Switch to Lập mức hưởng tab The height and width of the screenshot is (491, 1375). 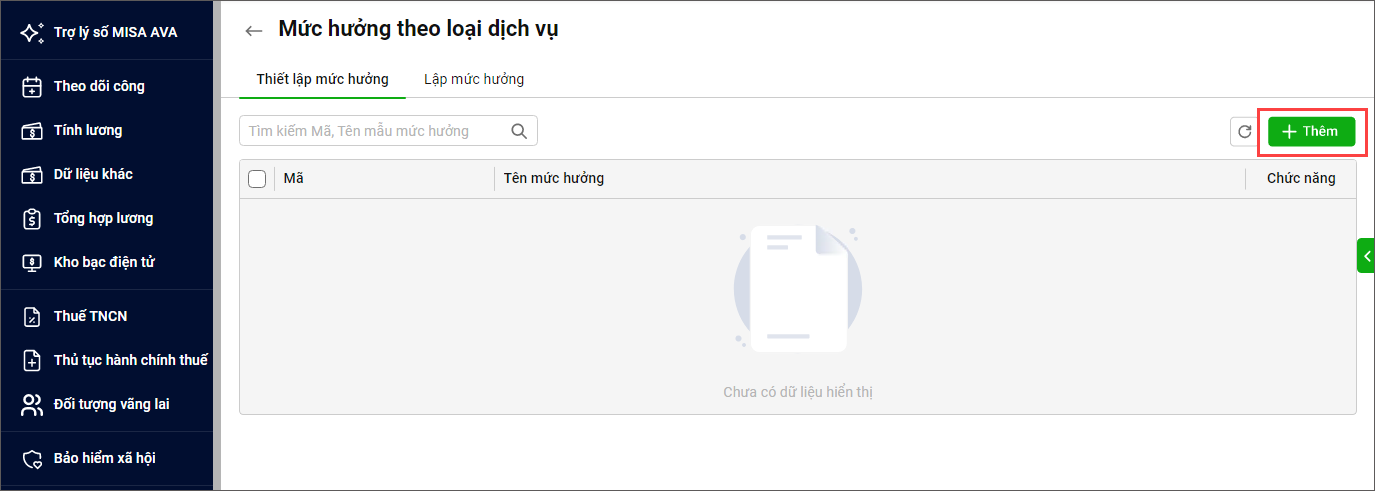tap(474, 79)
